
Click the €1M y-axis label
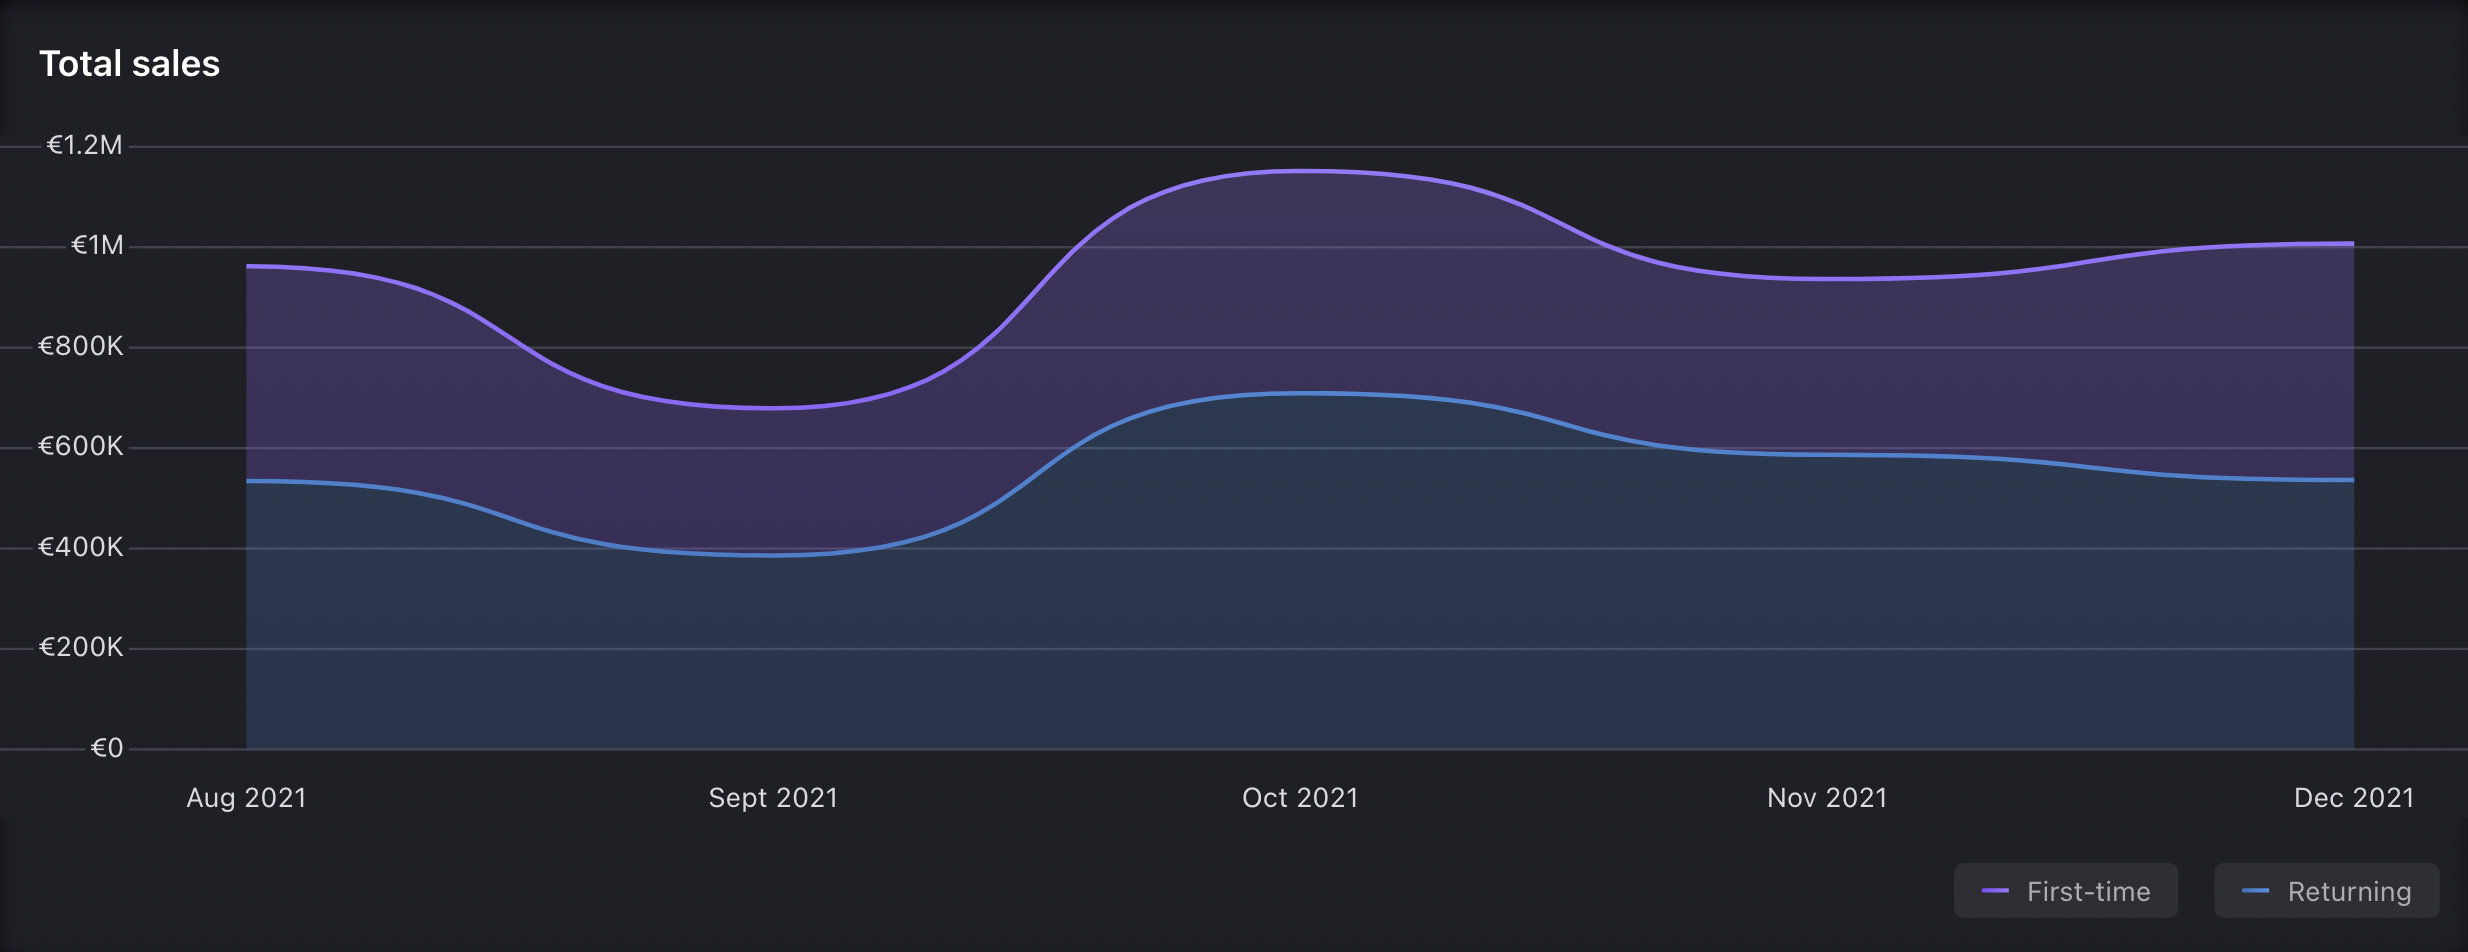point(97,246)
